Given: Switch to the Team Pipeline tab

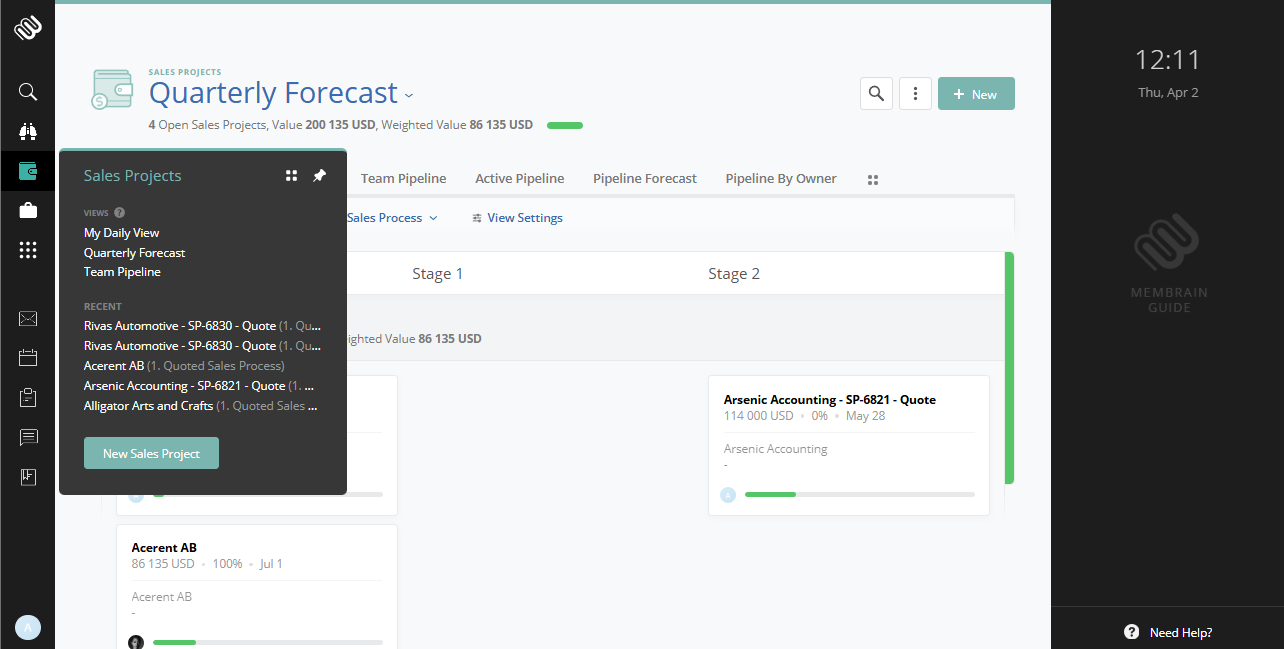Looking at the screenshot, I should [x=403, y=178].
